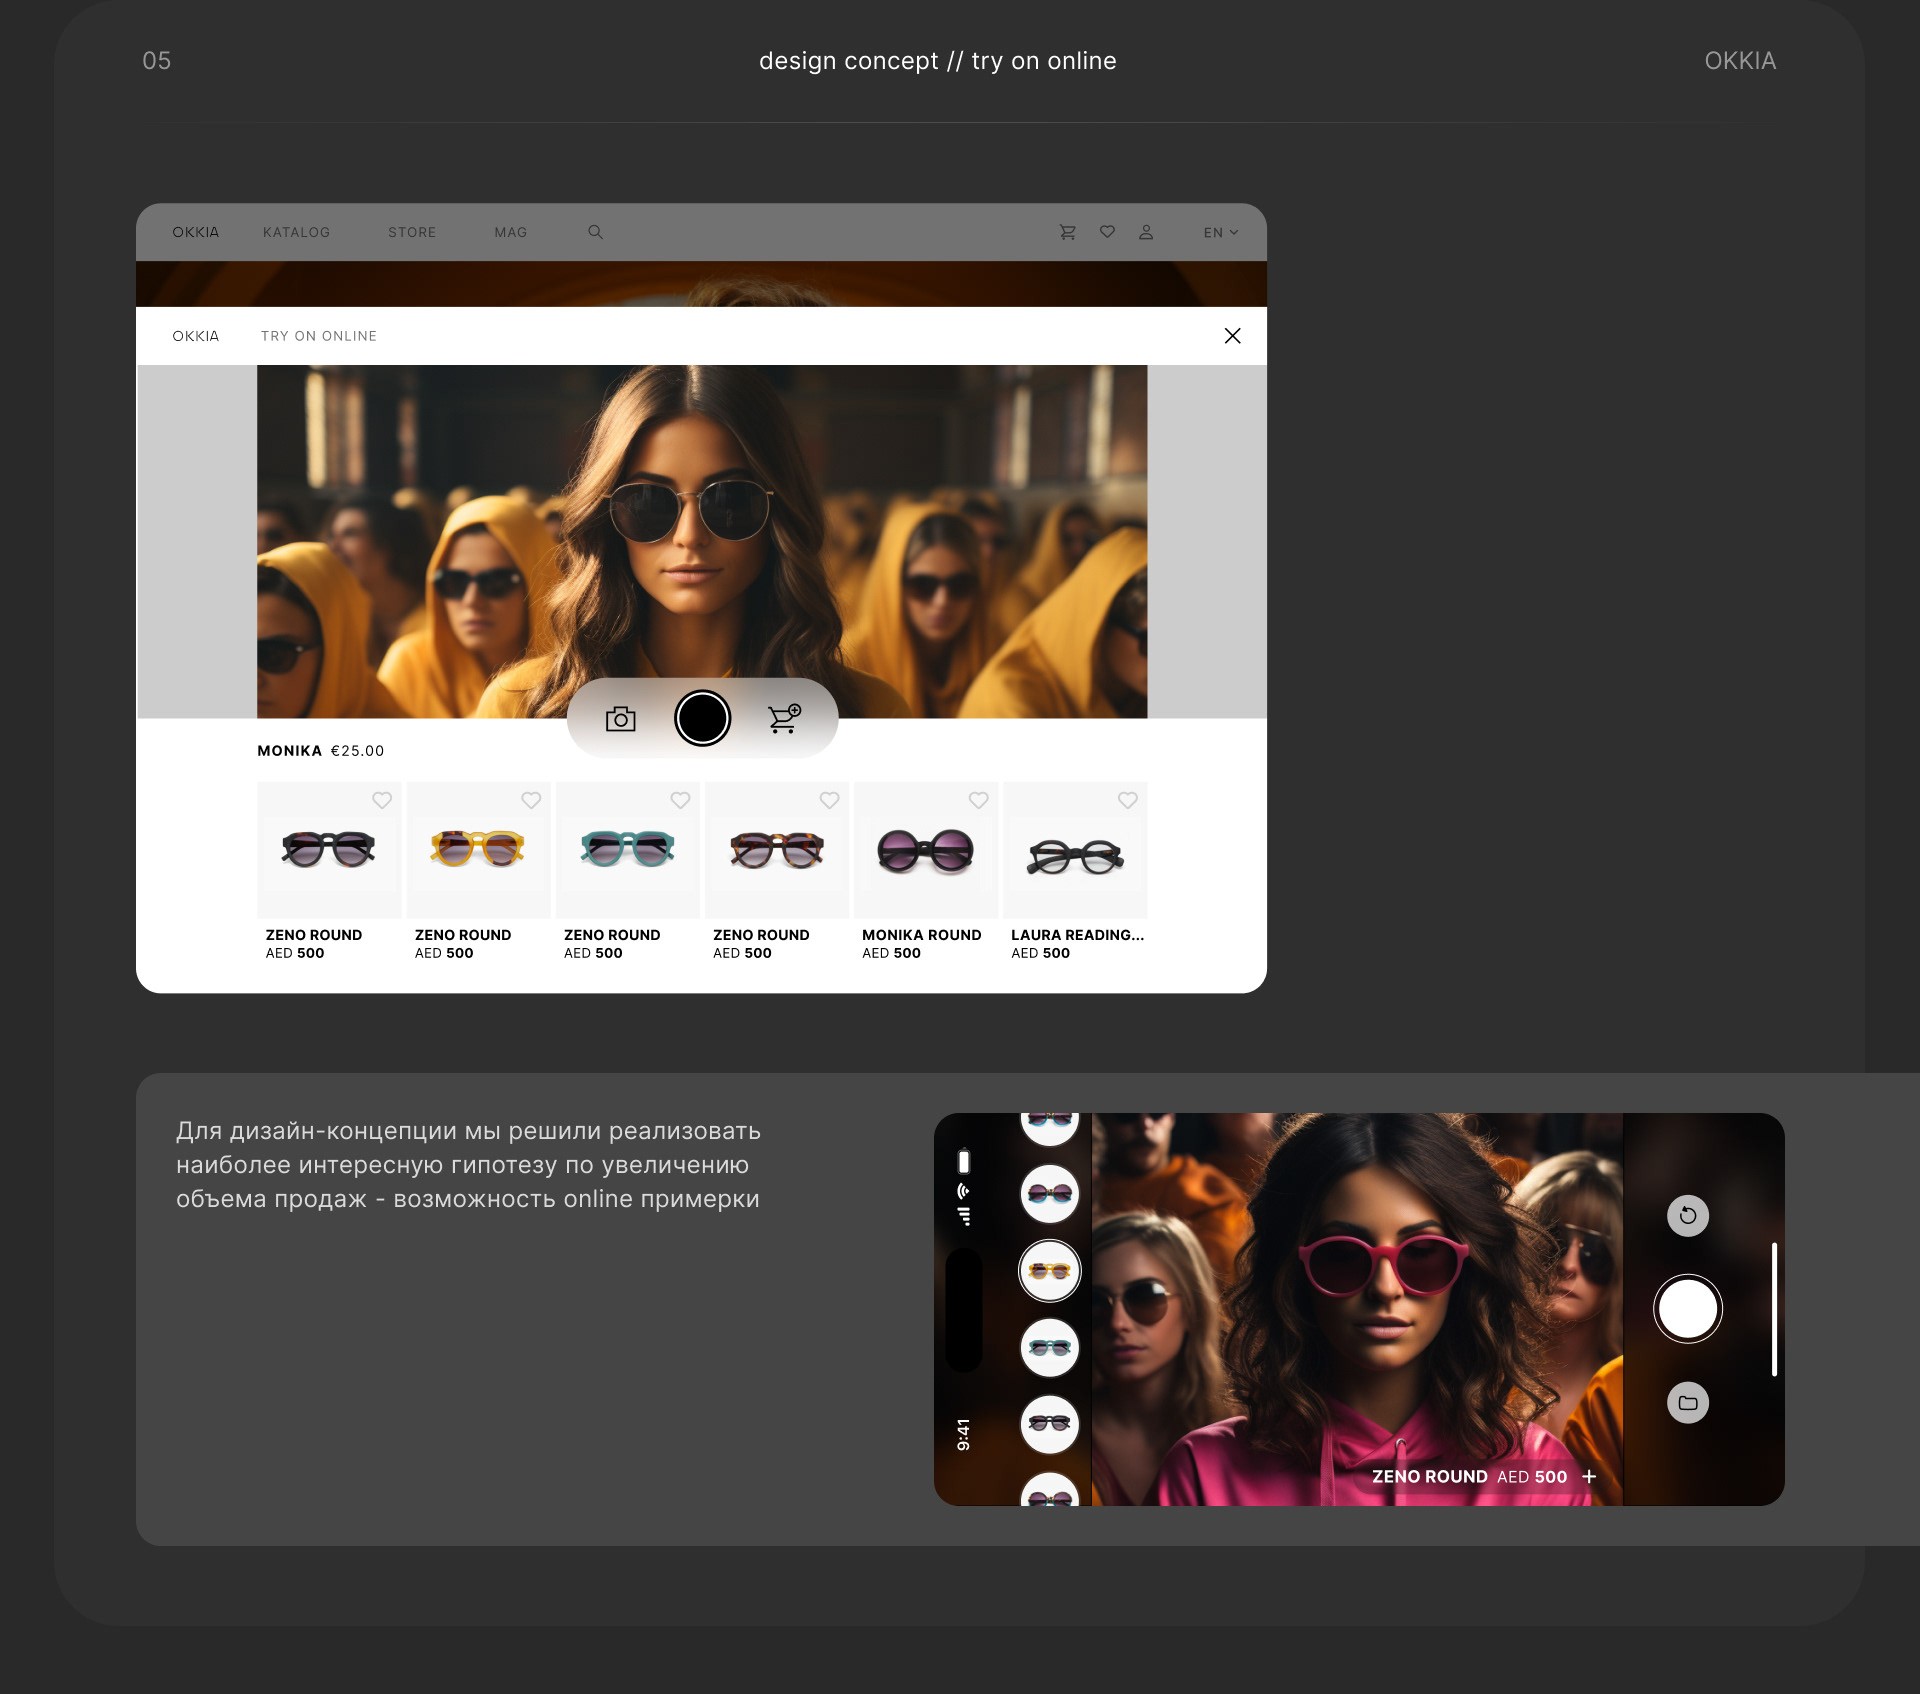Favorite the first Zeno Round glasses
1920x1694 pixels.
[x=382, y=800]
